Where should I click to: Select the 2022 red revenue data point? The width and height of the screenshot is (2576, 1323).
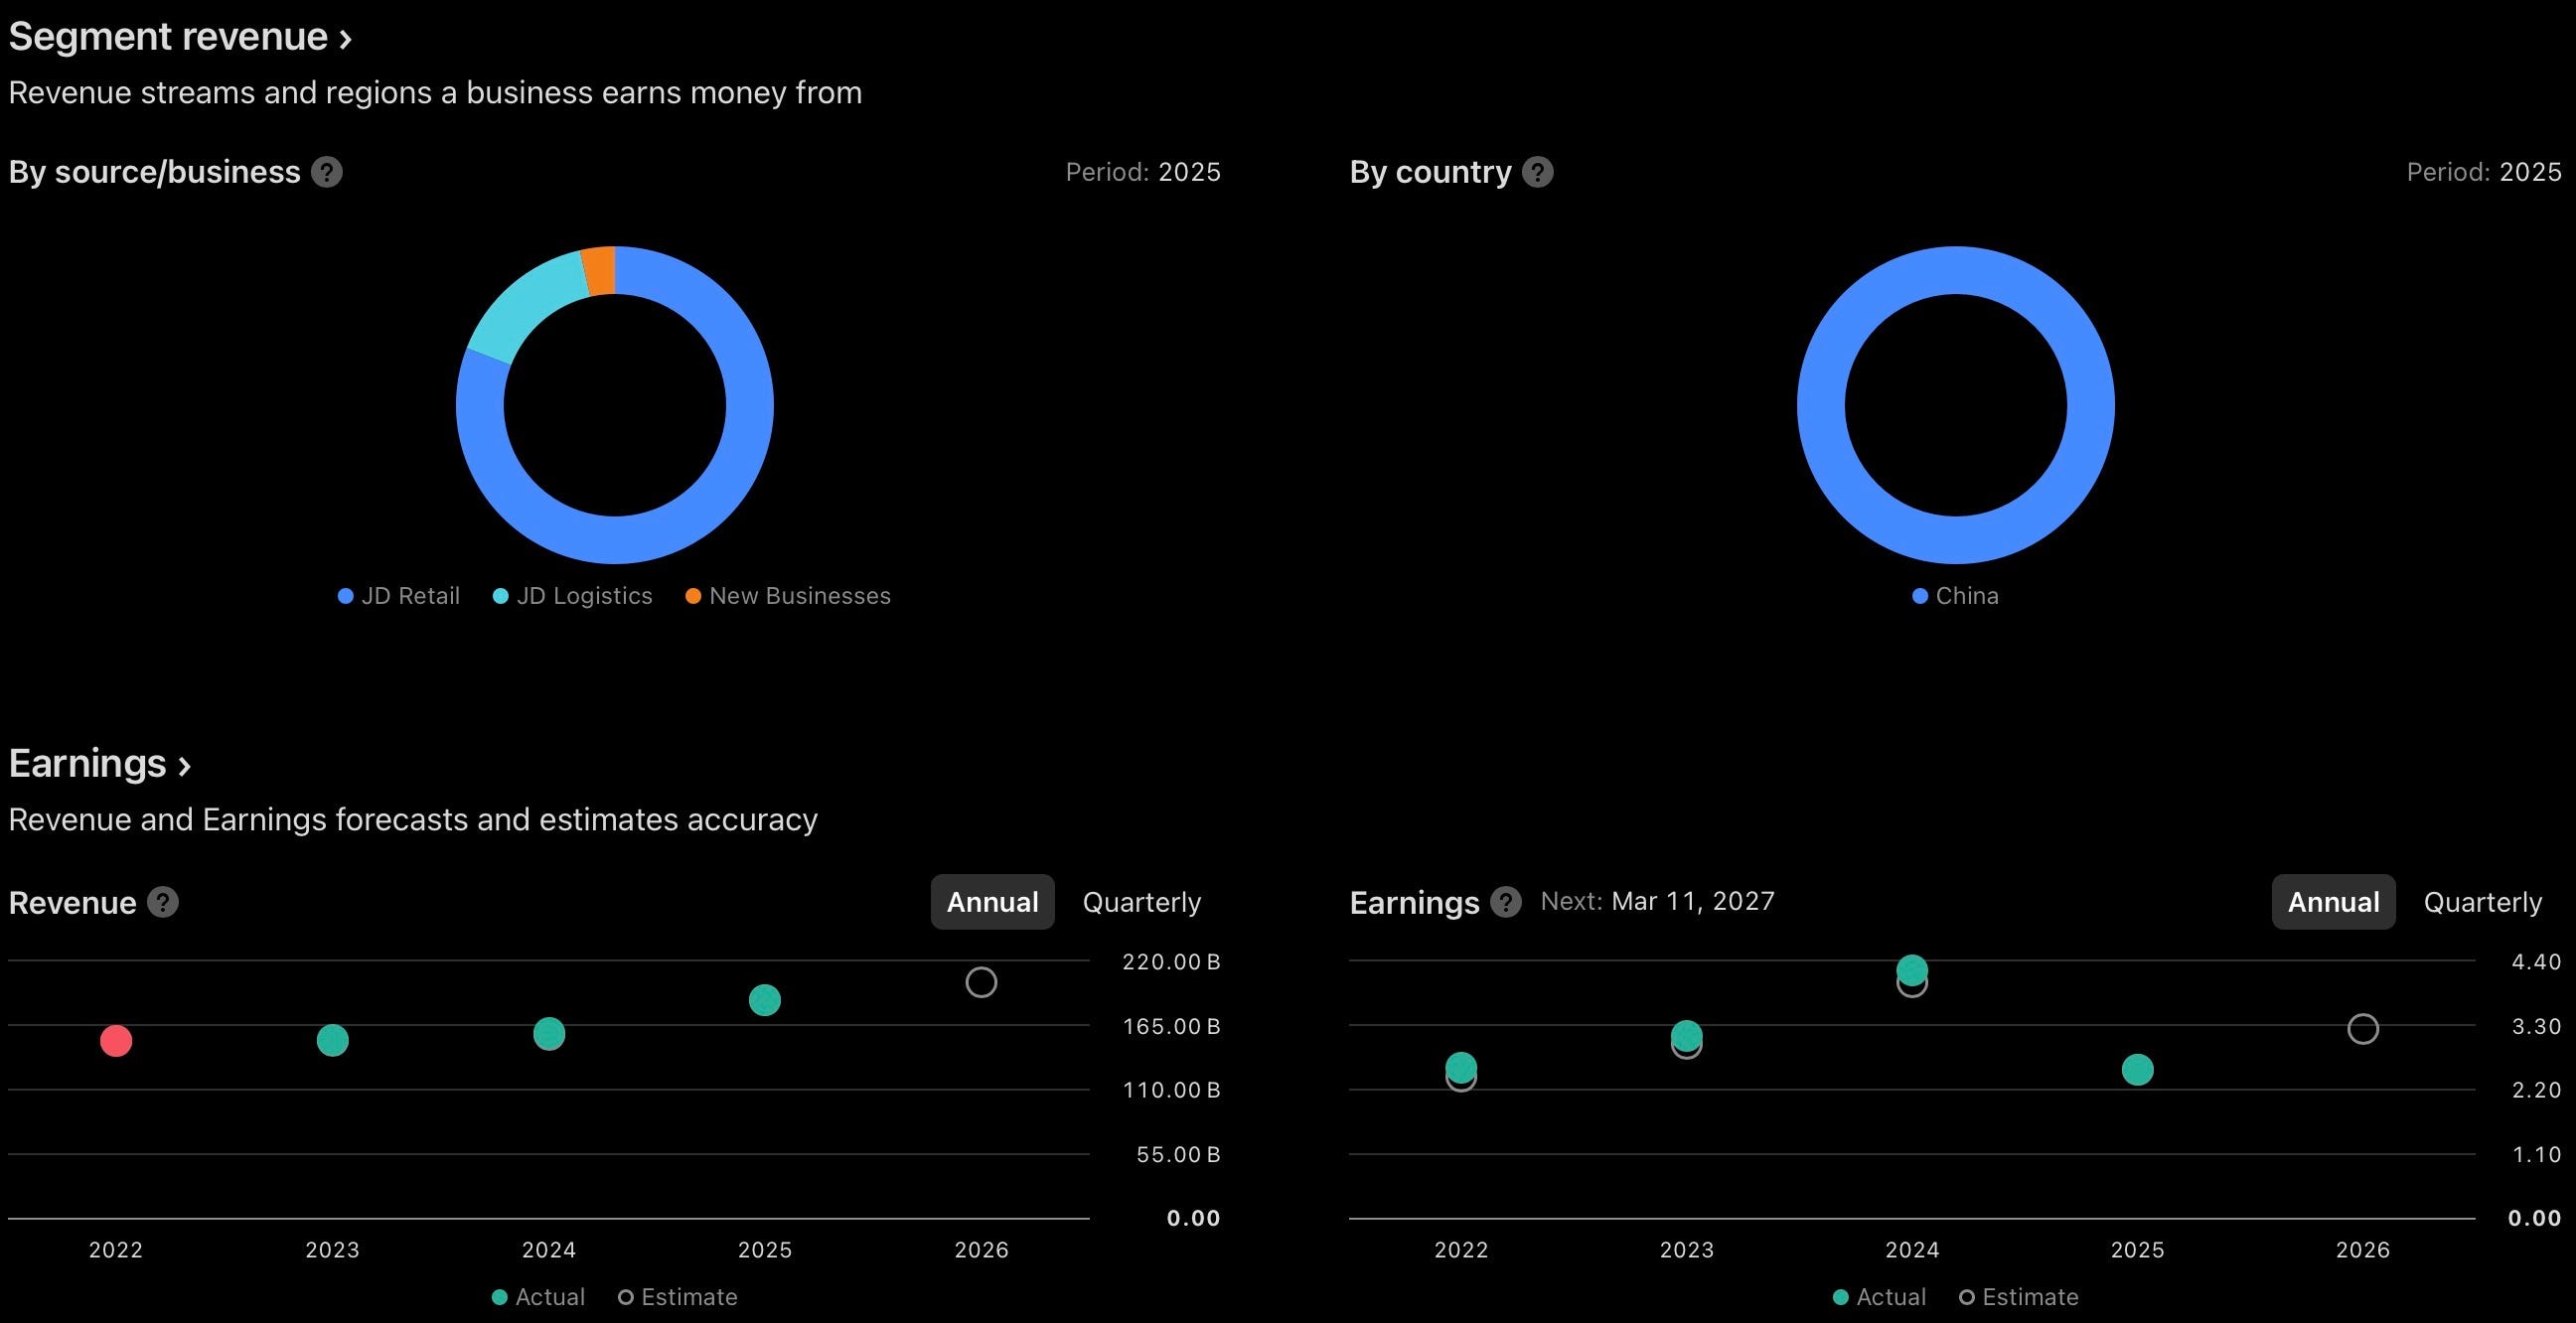pos(116,1041)
